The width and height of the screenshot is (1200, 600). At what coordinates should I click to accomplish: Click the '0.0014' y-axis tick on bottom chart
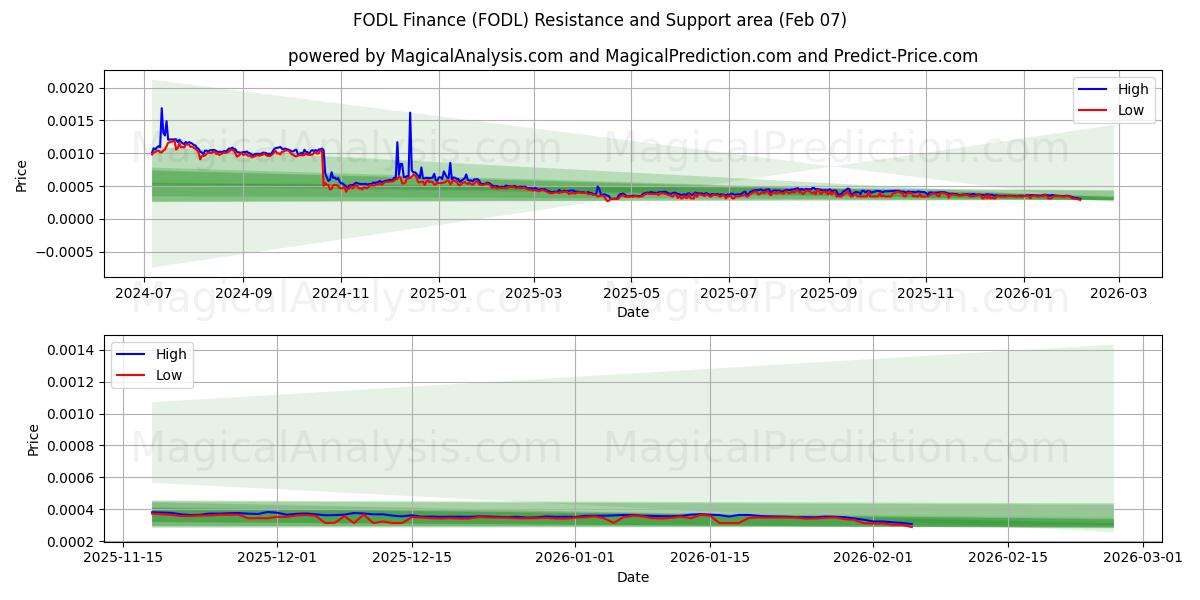tap(72, 350)
